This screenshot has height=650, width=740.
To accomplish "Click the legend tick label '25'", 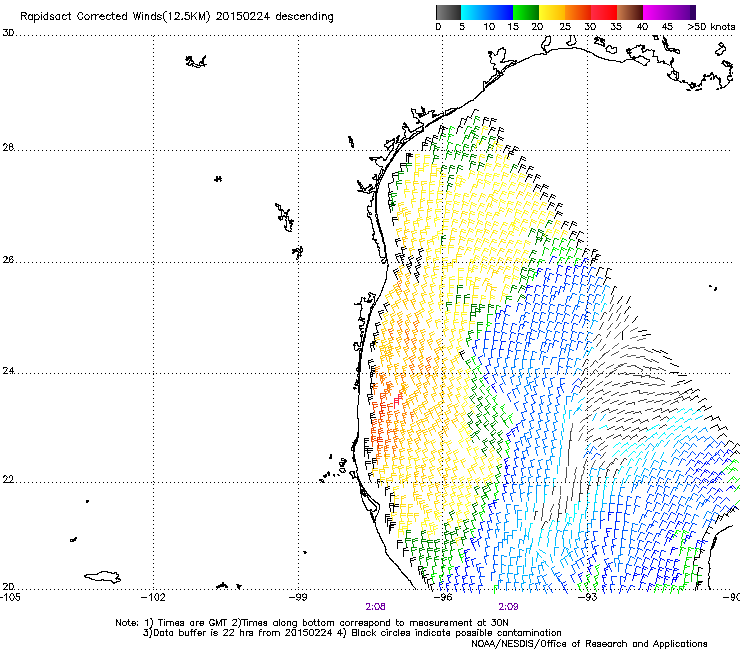I will pos(565,27).
